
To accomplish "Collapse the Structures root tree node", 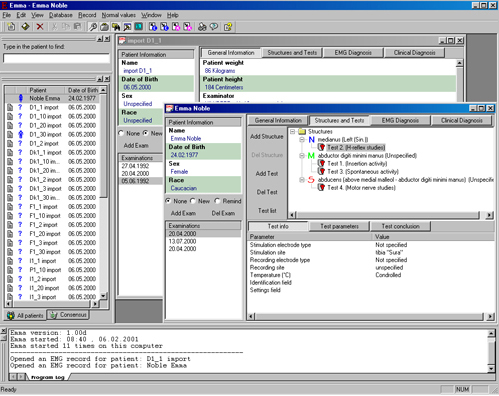I will click(292, 131).
